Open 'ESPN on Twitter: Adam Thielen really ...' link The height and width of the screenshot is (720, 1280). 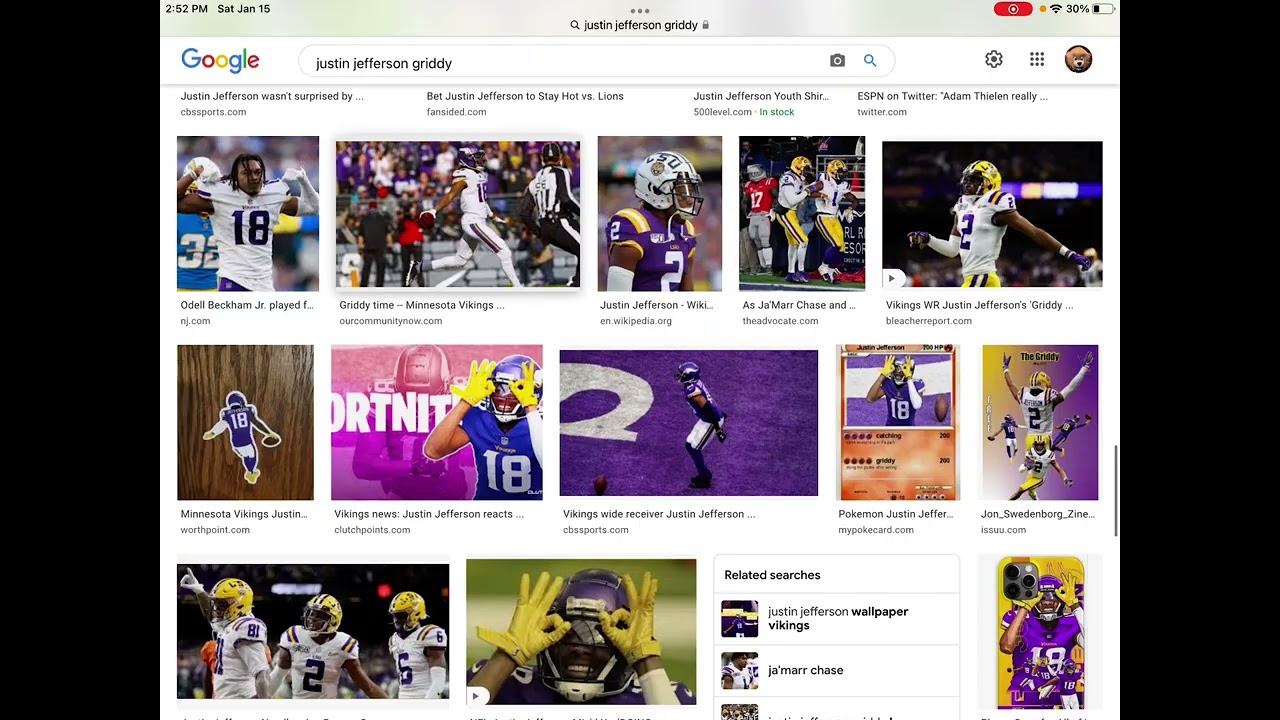952,96
